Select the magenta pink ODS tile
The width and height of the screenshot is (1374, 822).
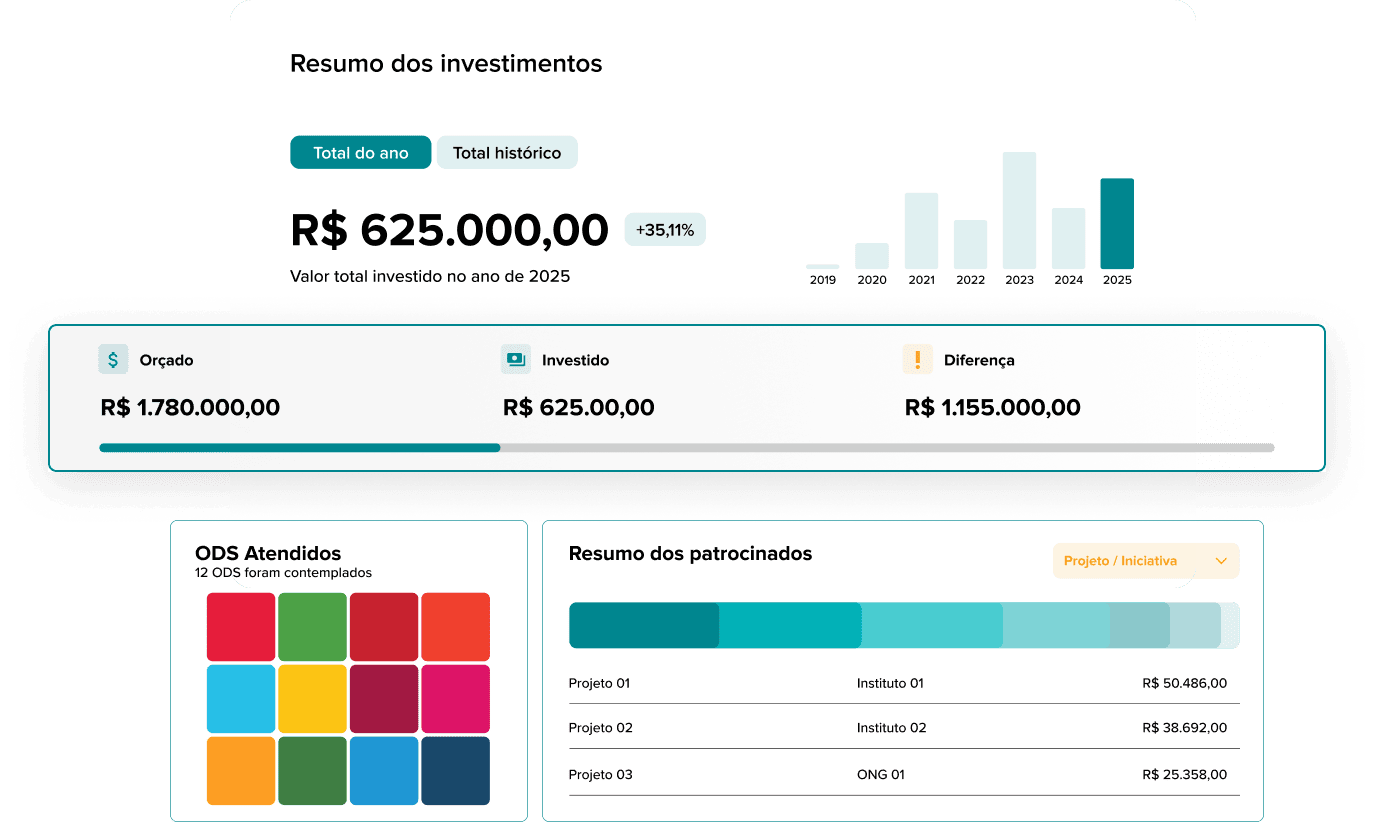455,699
